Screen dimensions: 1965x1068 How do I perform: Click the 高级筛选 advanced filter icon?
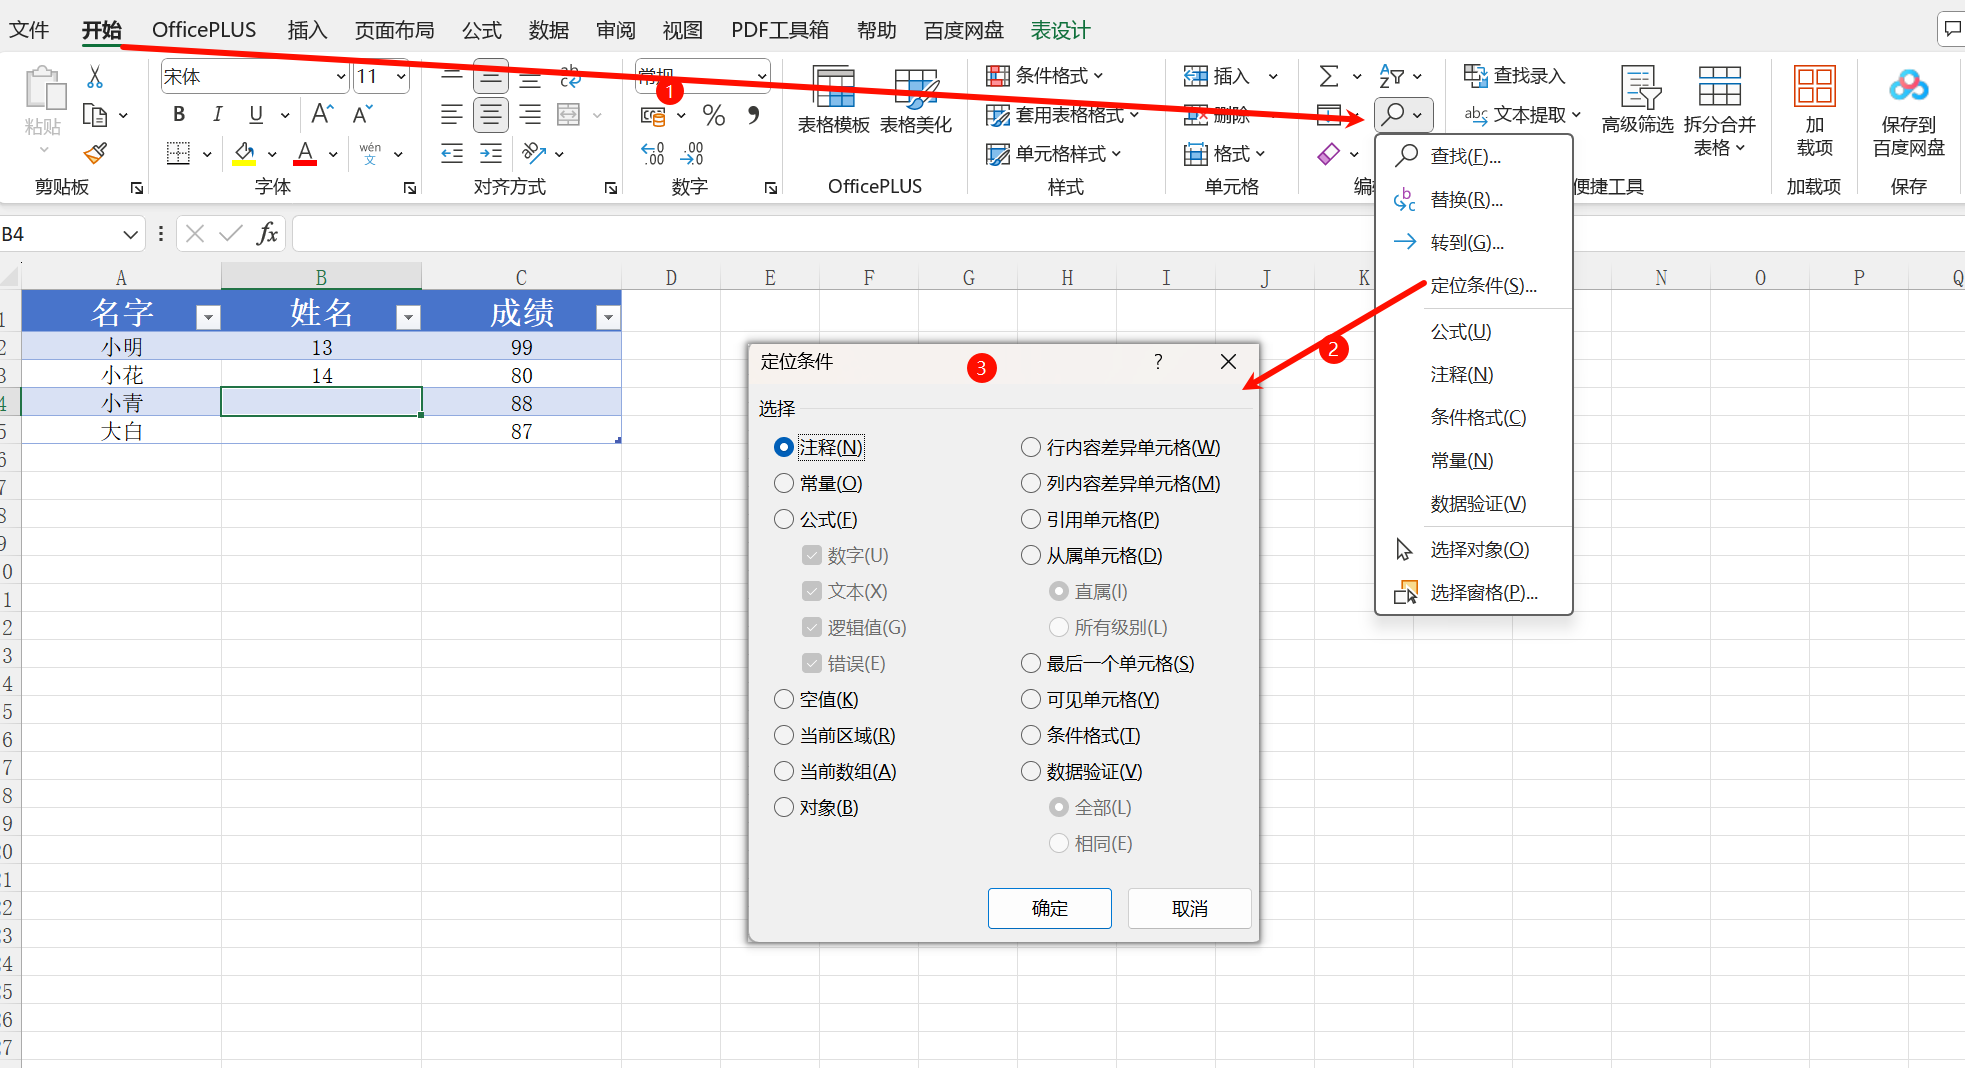1637,100
